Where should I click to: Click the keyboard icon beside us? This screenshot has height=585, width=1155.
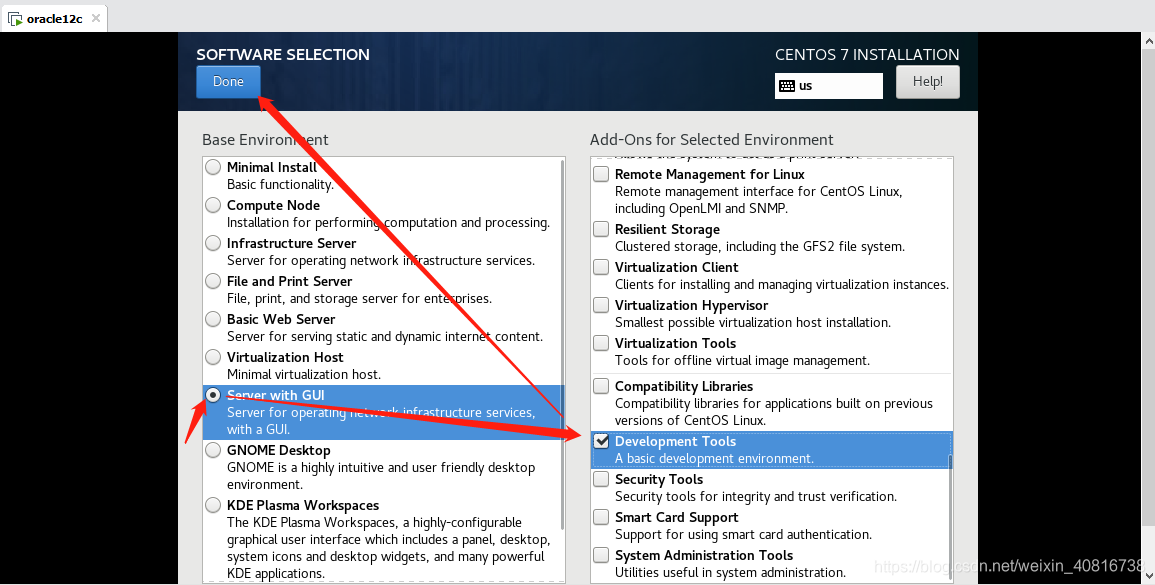(x=787, y=85)
